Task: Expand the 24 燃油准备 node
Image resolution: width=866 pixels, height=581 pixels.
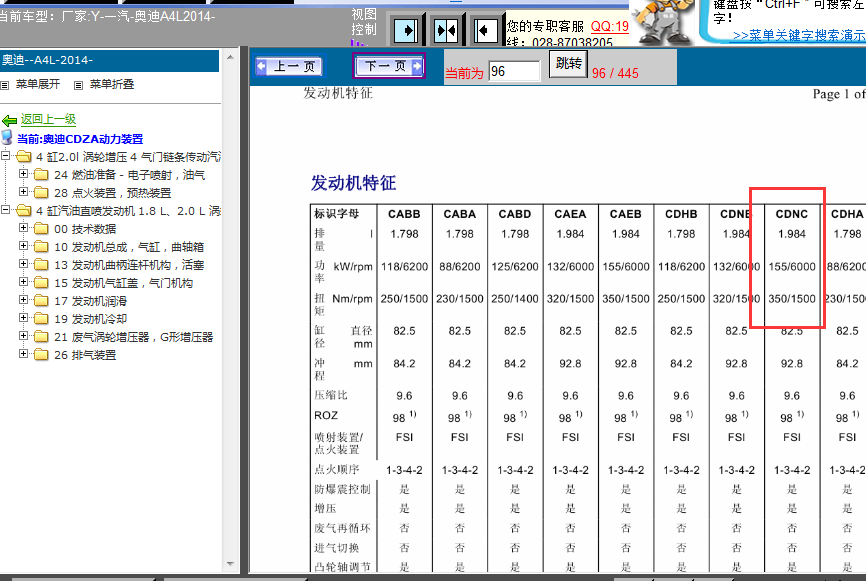Action: [23, 173]
